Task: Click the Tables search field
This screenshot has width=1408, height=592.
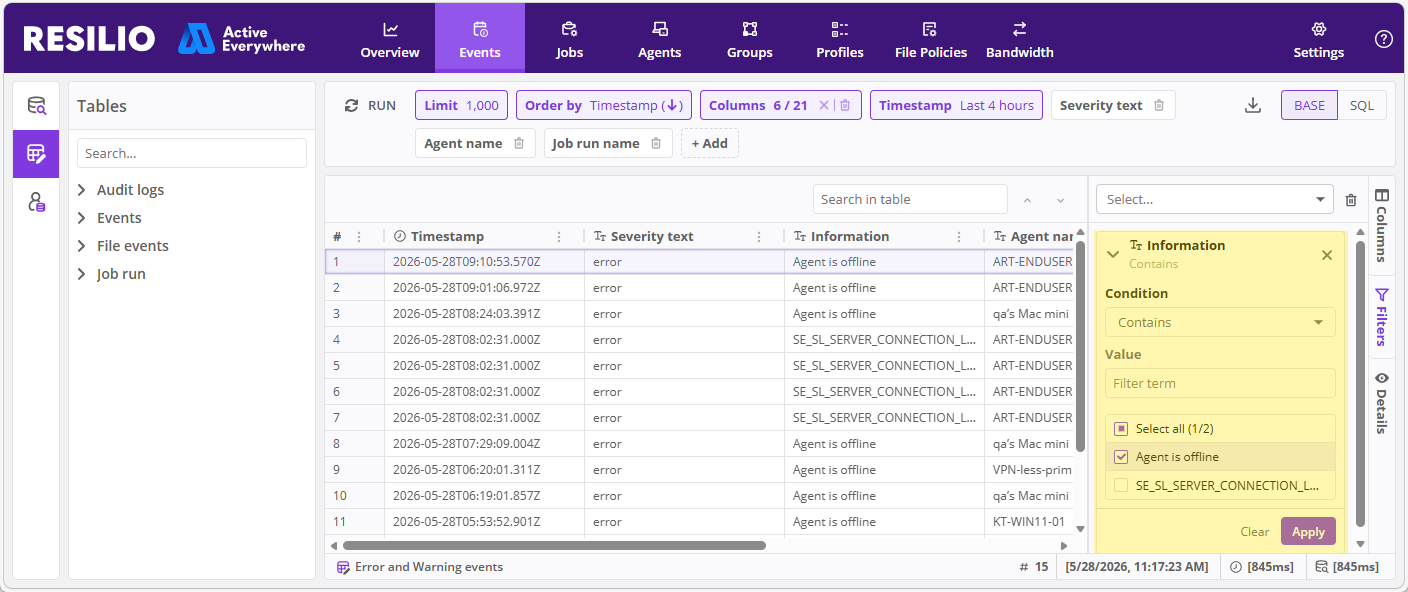Action: click(x=192, y=153)
